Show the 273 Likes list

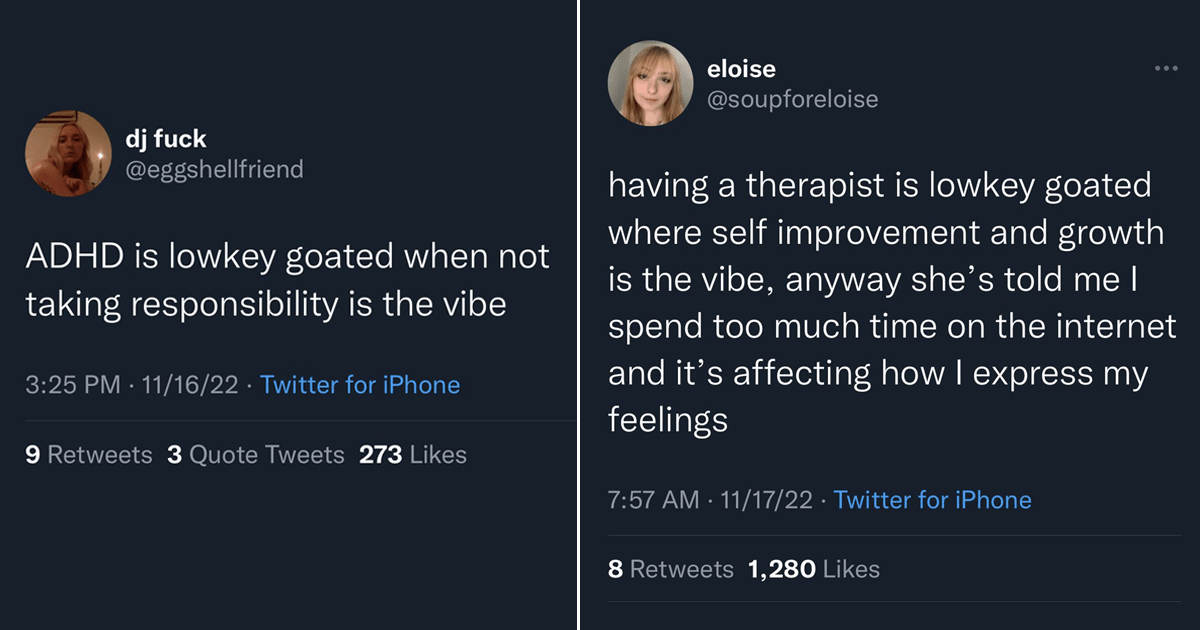(x=412, y=455)
